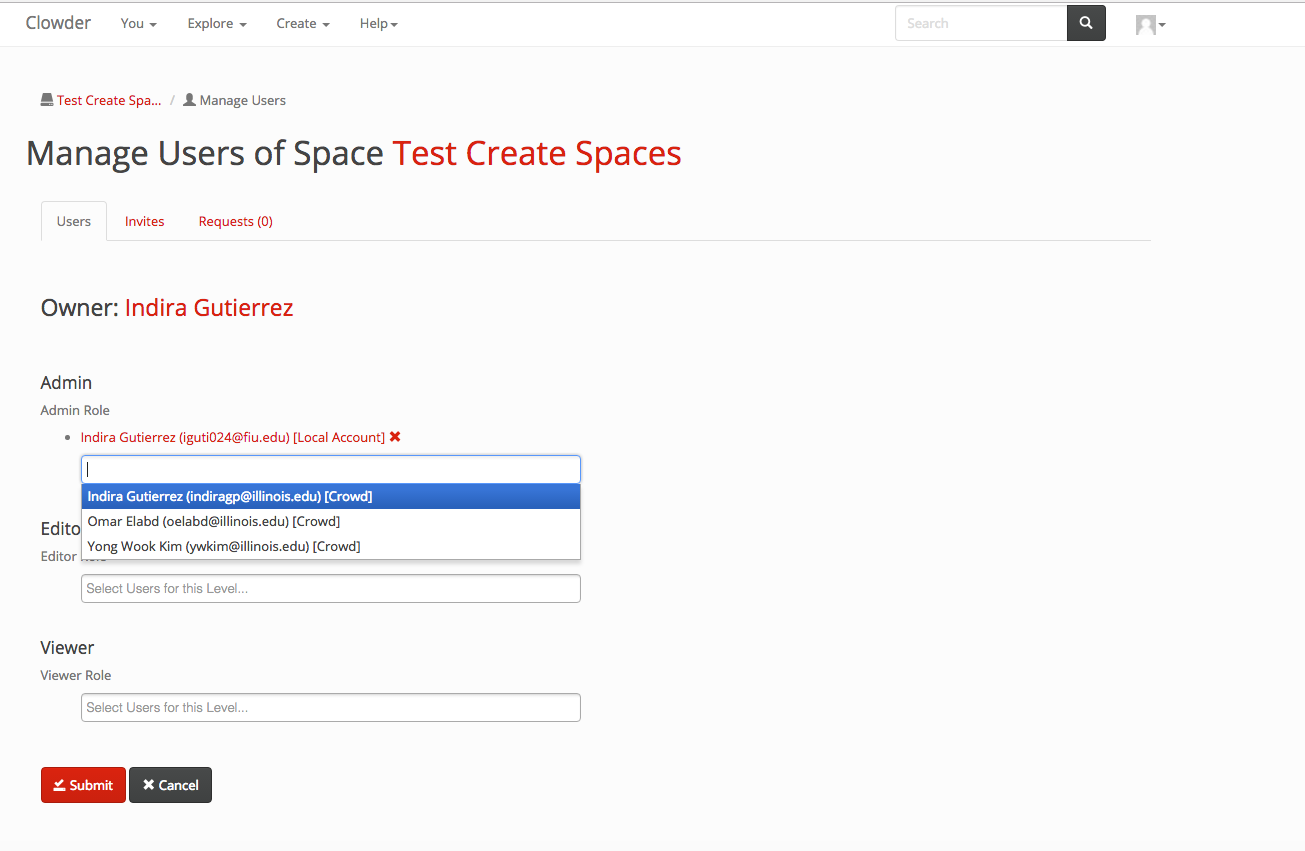Switch to the Invites tab
1305x851 pixels.
coord(144,221)
